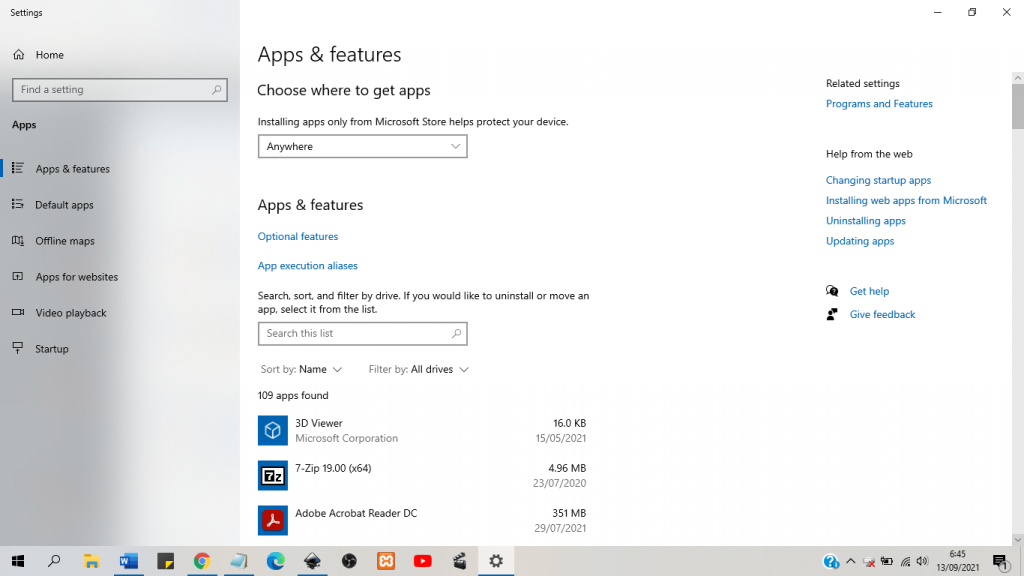Image resolution: width=1024 pixels, height=576 pixels.
Task: Click the vertical scrollbar thumb
Action: [1017, 106]
